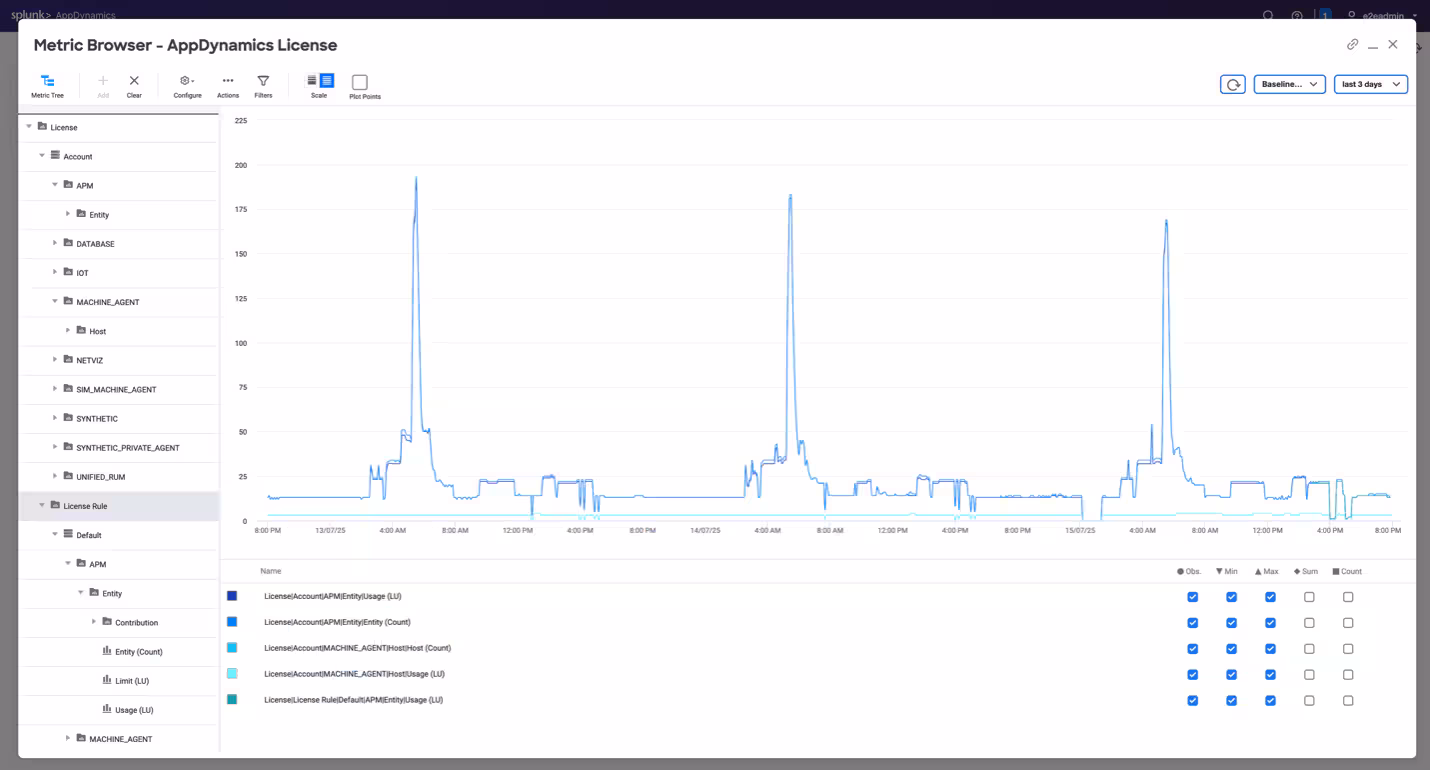
Task: Select Limit (LU) metric in tree
Action: (x=131, y=681)
